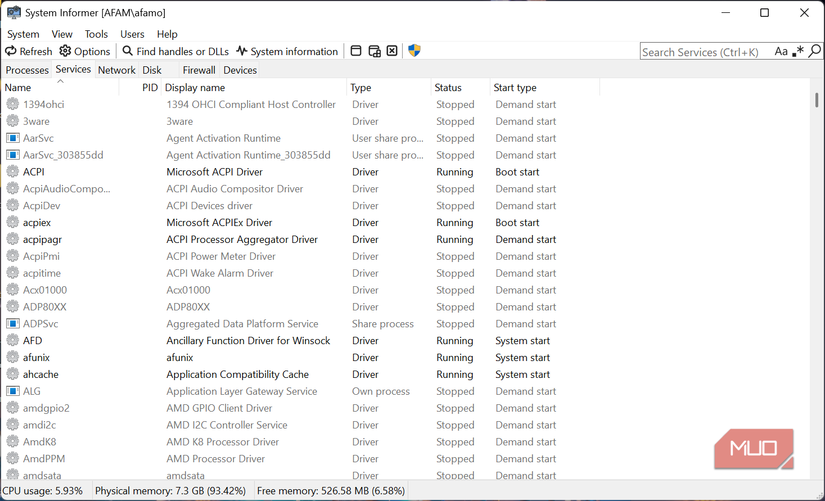Select Application Layer Gateway Service text
Image resolution: width=825 pixels, height=501 pixels.
click(242, 391)
